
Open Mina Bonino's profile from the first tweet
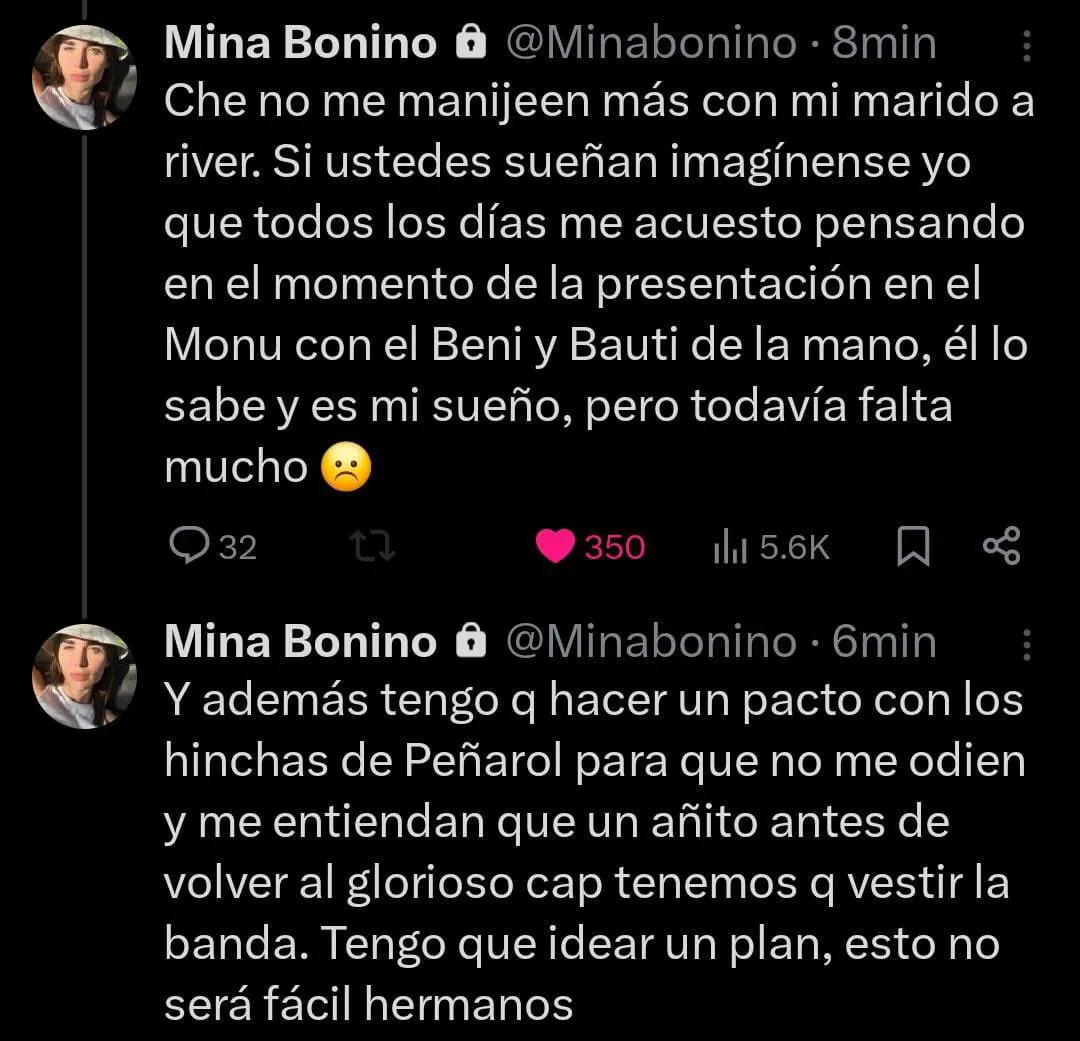(298, 41)
